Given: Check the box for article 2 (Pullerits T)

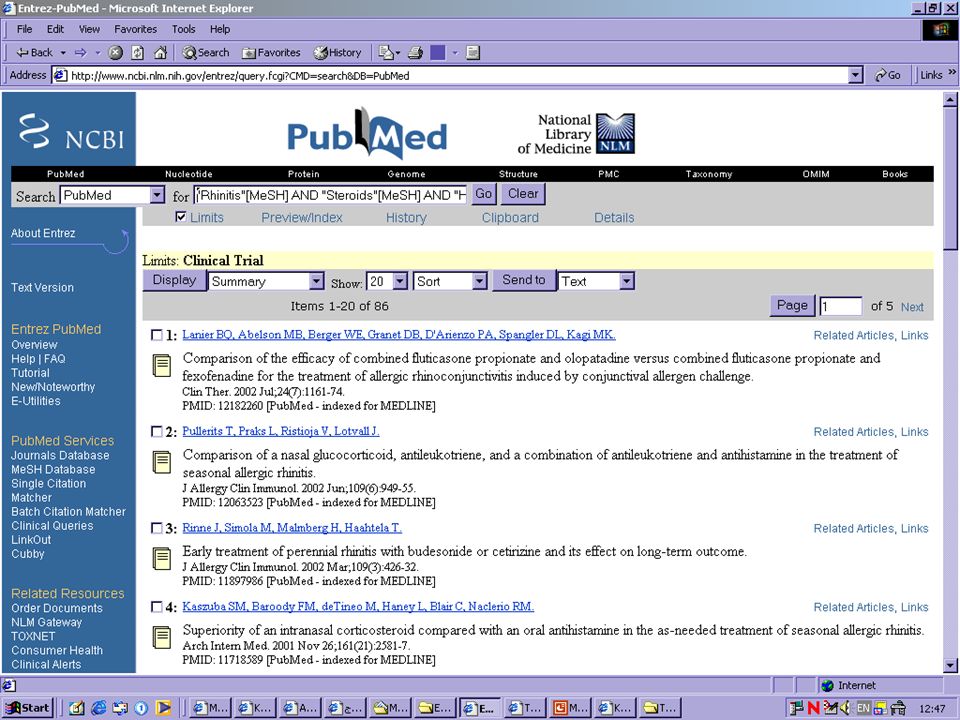Looking at the screenshot, I should pos(157,432).
